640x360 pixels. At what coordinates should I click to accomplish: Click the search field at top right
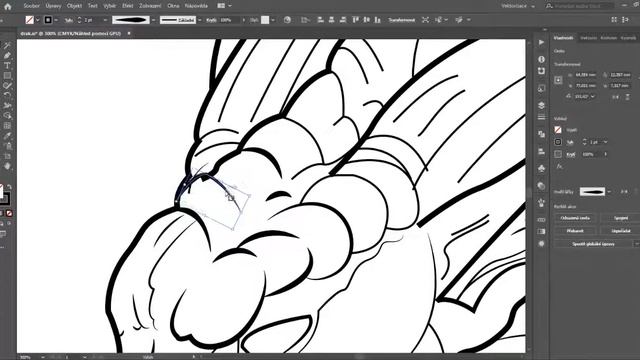tap(580, 6)
